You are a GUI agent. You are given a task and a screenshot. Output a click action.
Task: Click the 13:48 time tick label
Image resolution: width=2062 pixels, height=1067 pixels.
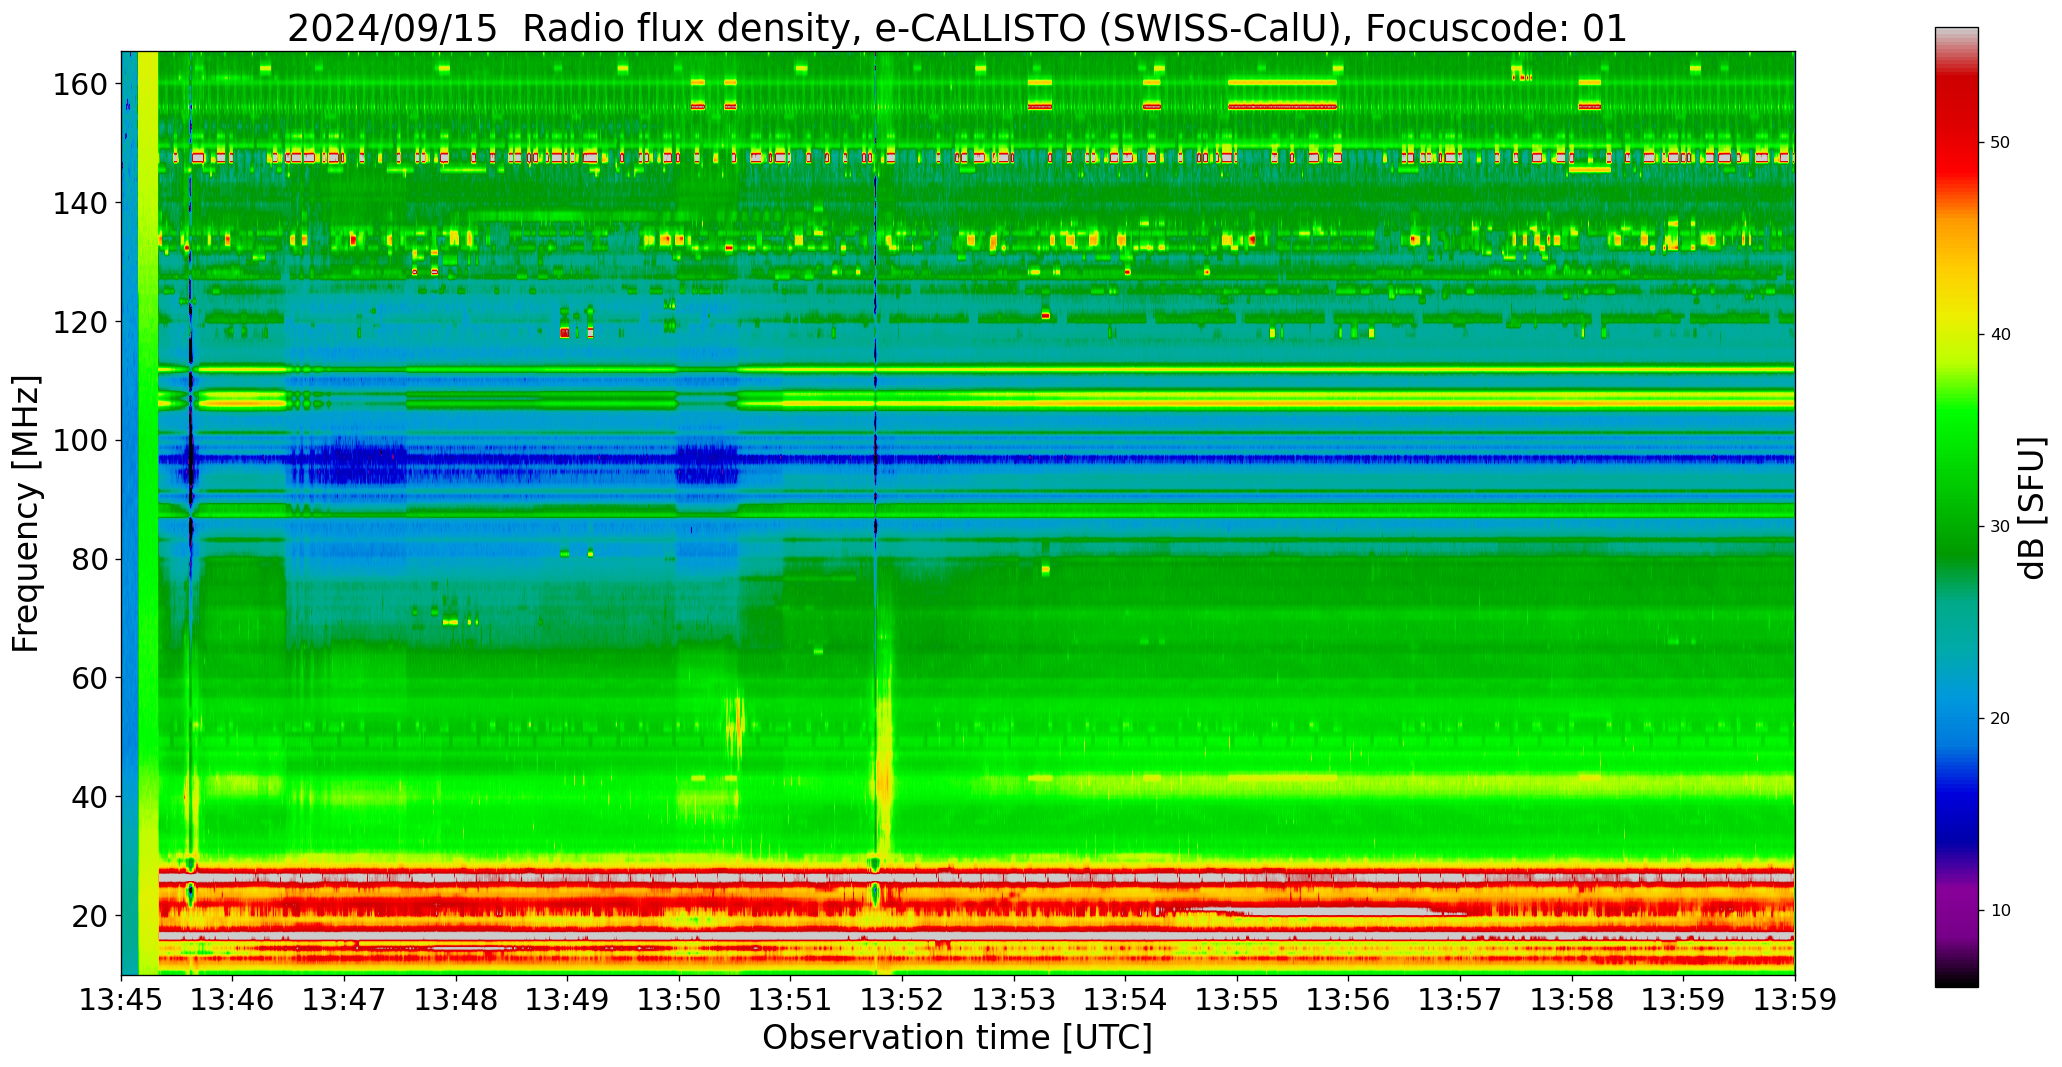click(x=457, y=1000)
